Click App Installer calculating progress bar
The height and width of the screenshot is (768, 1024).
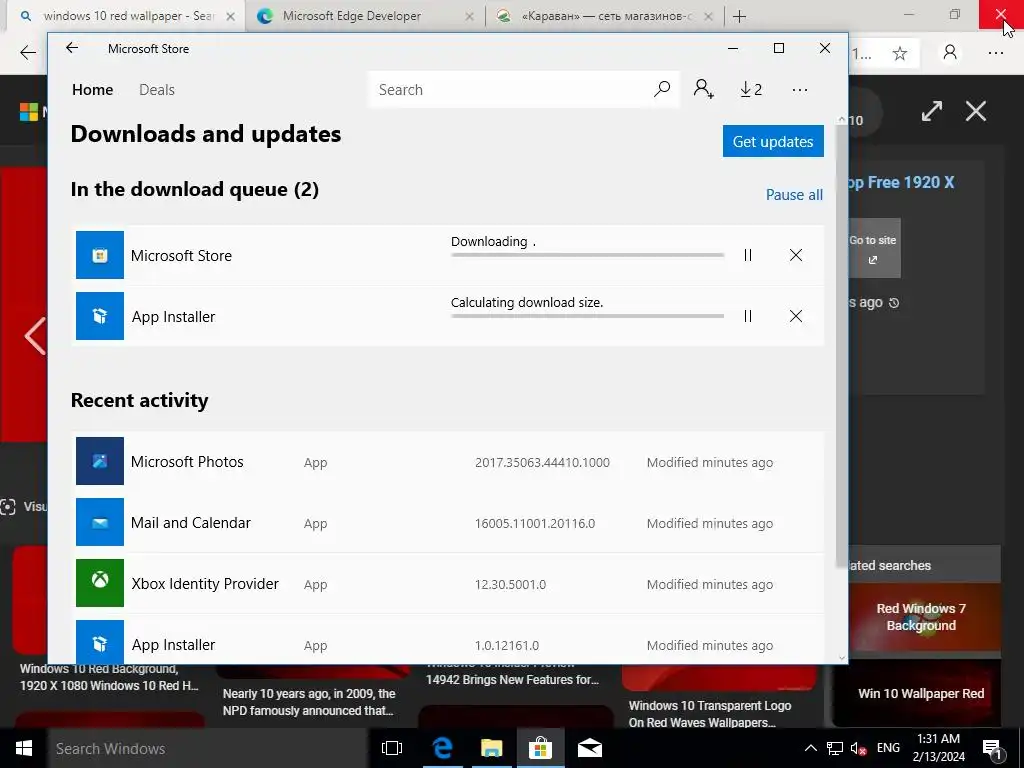tap(587, 315)
